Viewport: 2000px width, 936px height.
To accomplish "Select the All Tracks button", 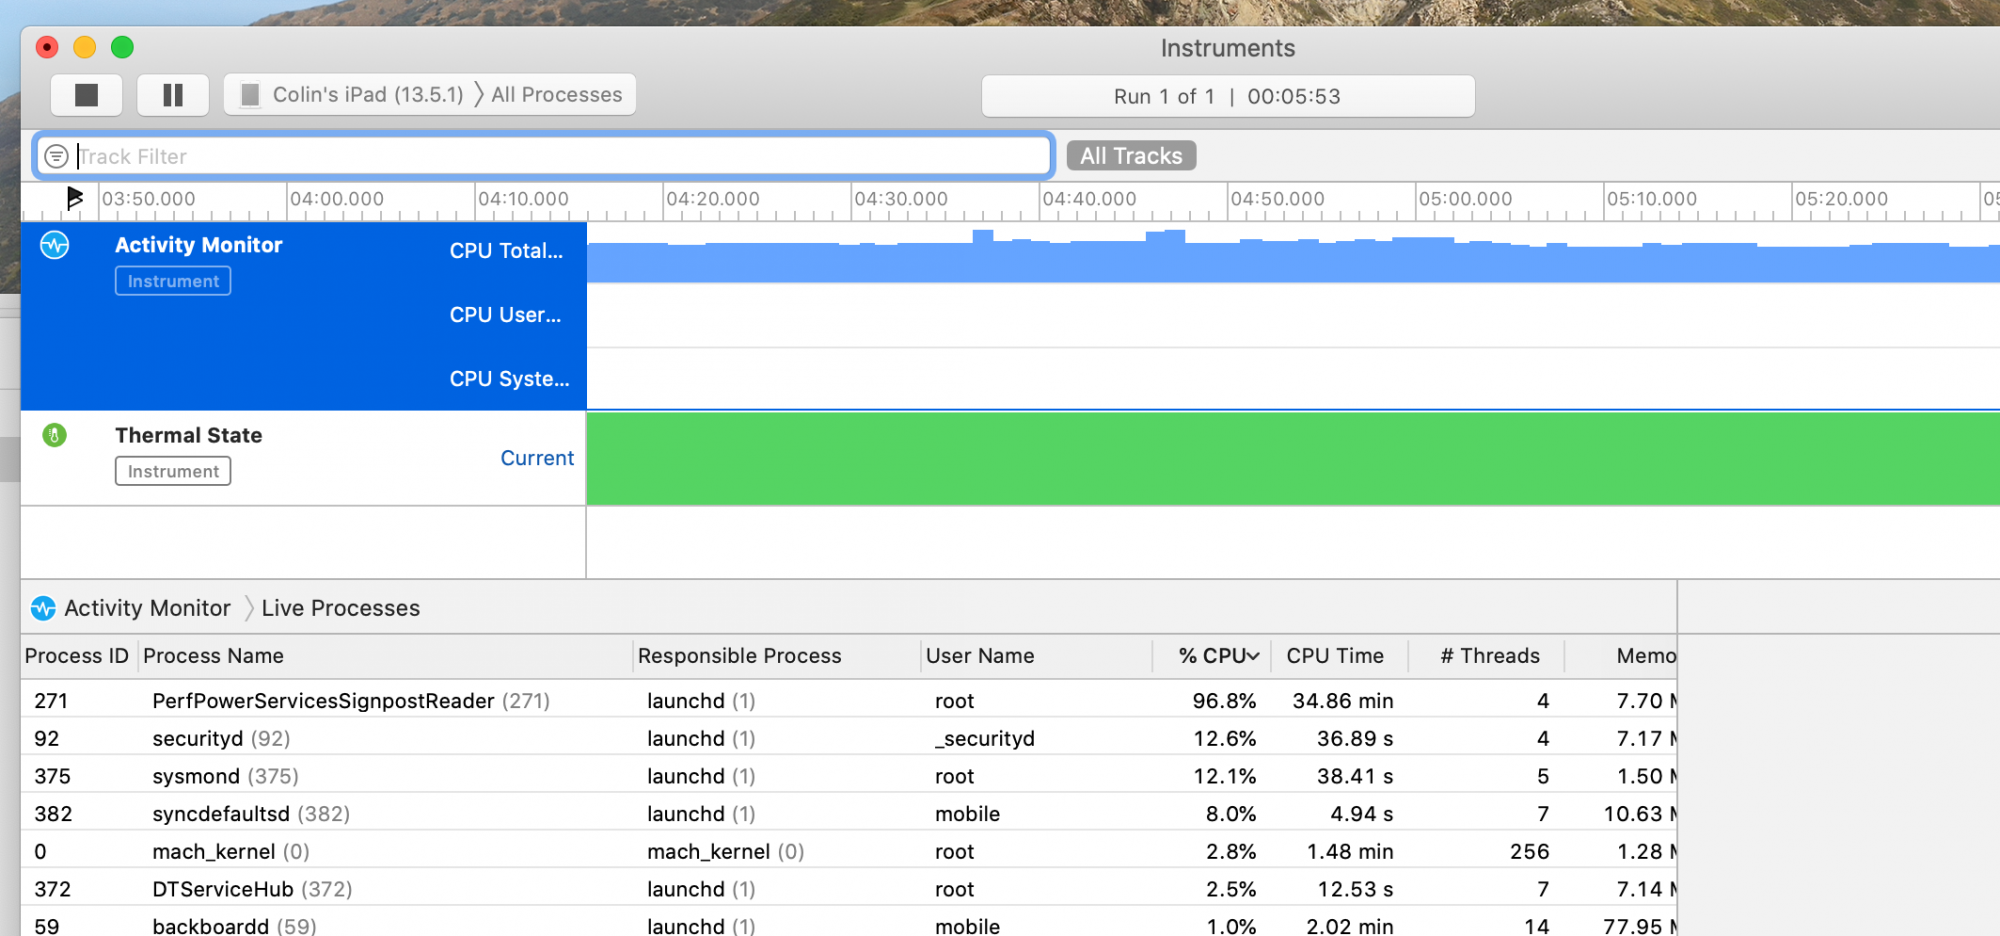I will point(1131,156).
